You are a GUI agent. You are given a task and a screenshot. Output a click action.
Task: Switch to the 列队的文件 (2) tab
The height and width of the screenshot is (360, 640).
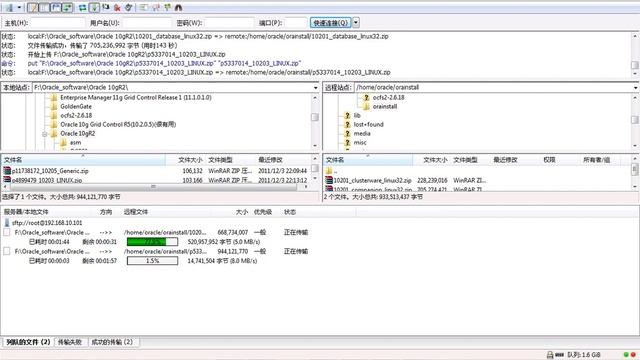28,342
